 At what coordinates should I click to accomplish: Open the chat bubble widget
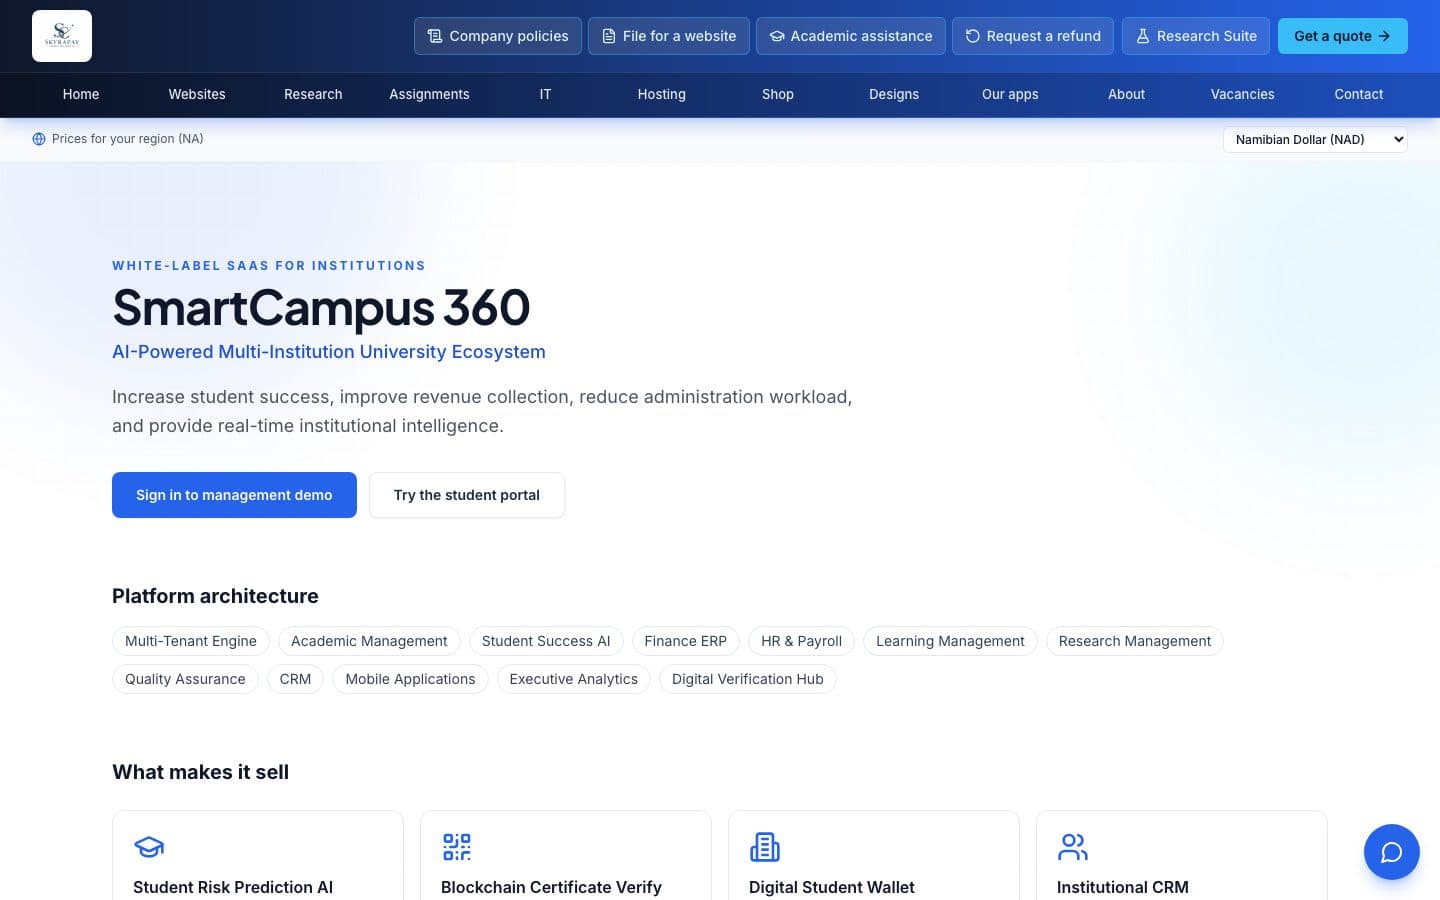(1391, 852)
